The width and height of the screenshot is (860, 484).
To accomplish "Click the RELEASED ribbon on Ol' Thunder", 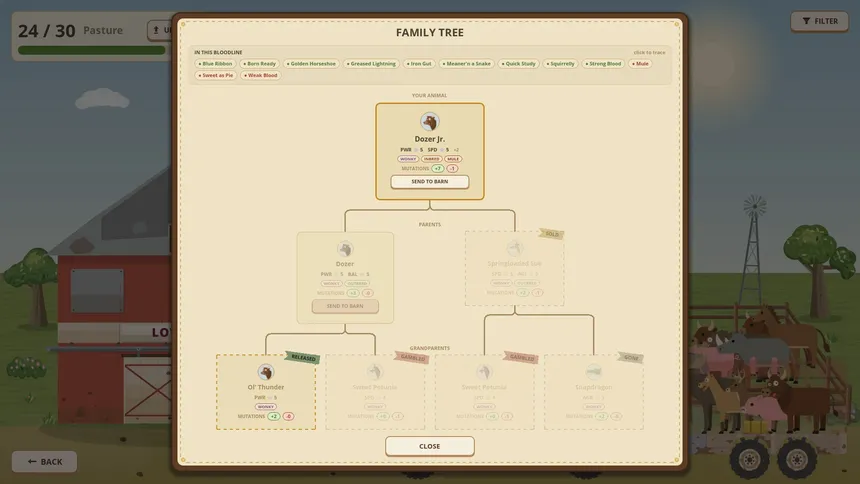I will pyautogui.click(x=303, y=357).
